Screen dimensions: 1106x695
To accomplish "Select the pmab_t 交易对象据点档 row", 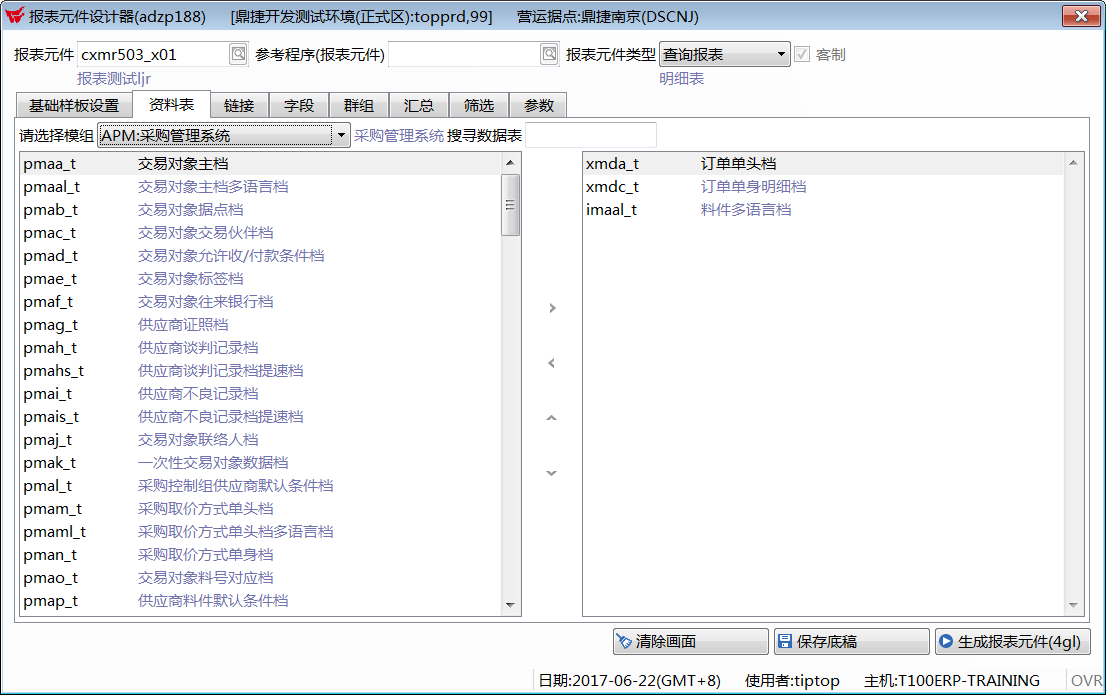I will (x=261, y=210).
